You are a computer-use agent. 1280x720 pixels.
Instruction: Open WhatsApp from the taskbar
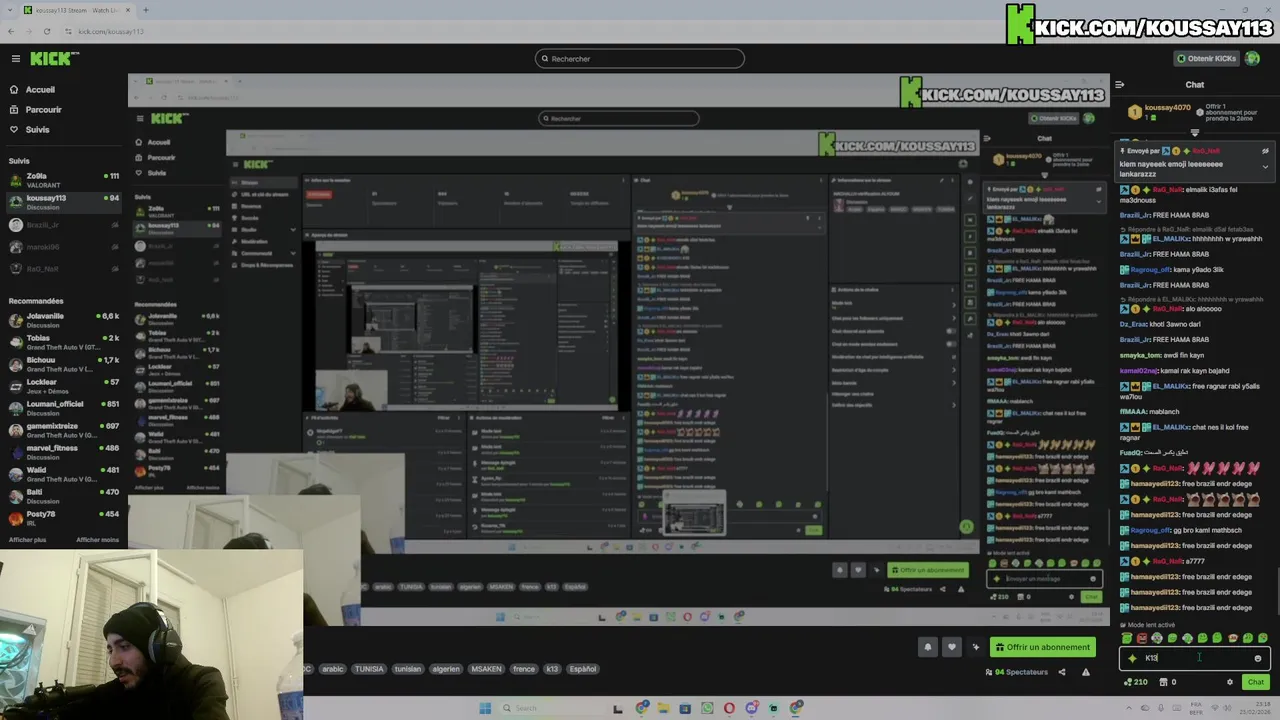707,708
